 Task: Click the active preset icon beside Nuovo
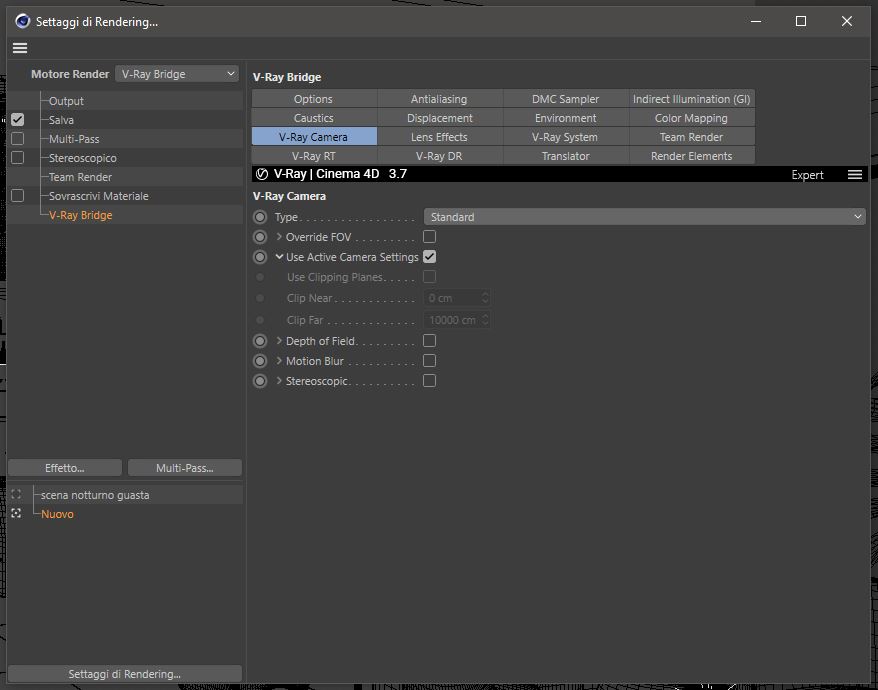tap(16, 514)
